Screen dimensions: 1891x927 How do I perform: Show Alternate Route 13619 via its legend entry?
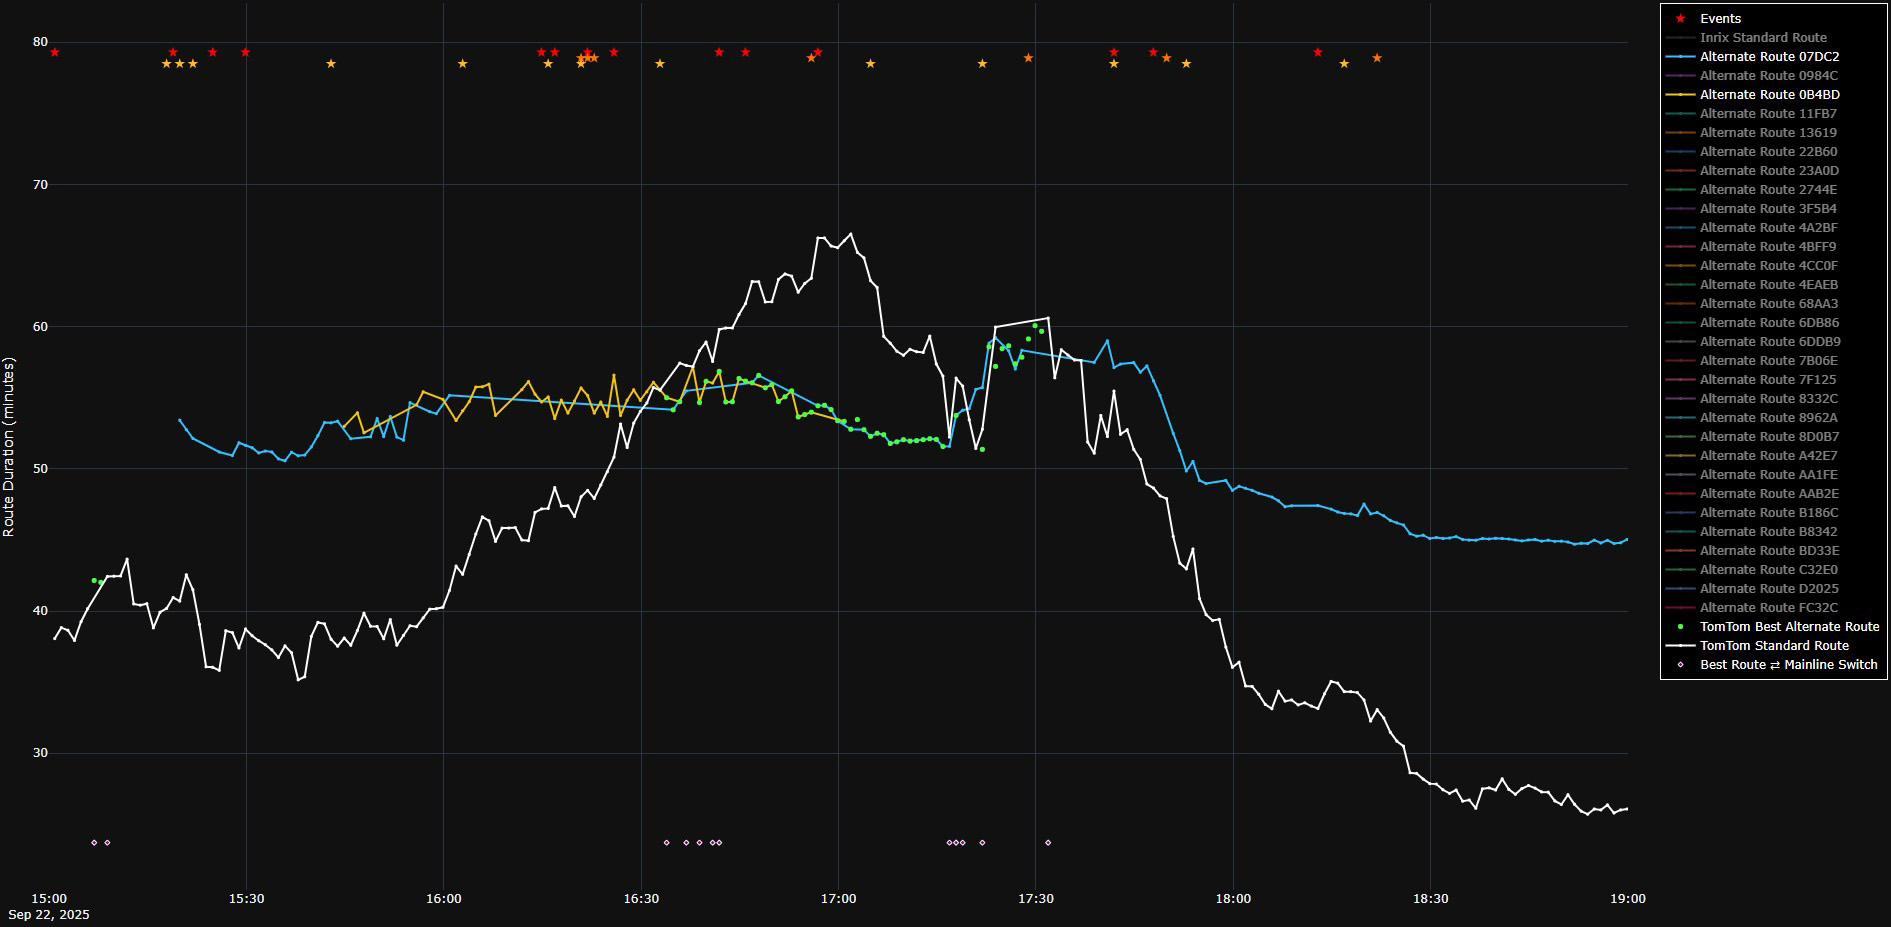click(x=1768, y=132)
